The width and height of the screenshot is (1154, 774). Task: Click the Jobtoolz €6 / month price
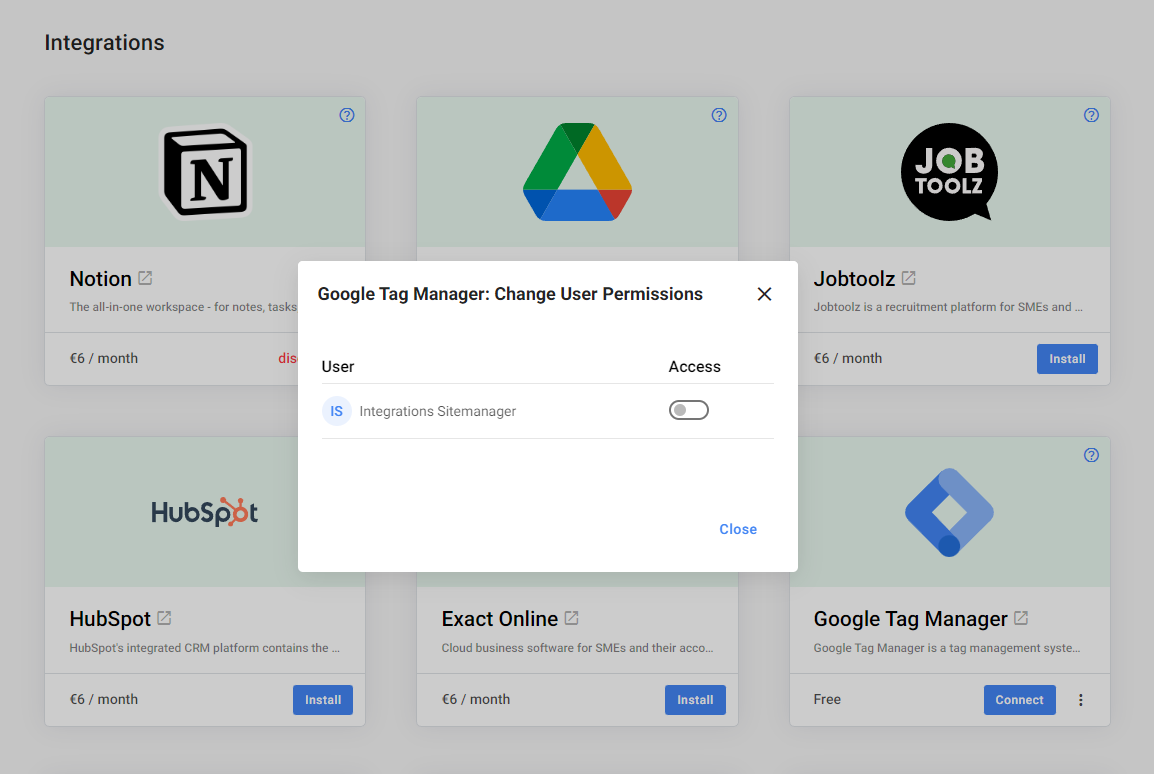[848, 358]
